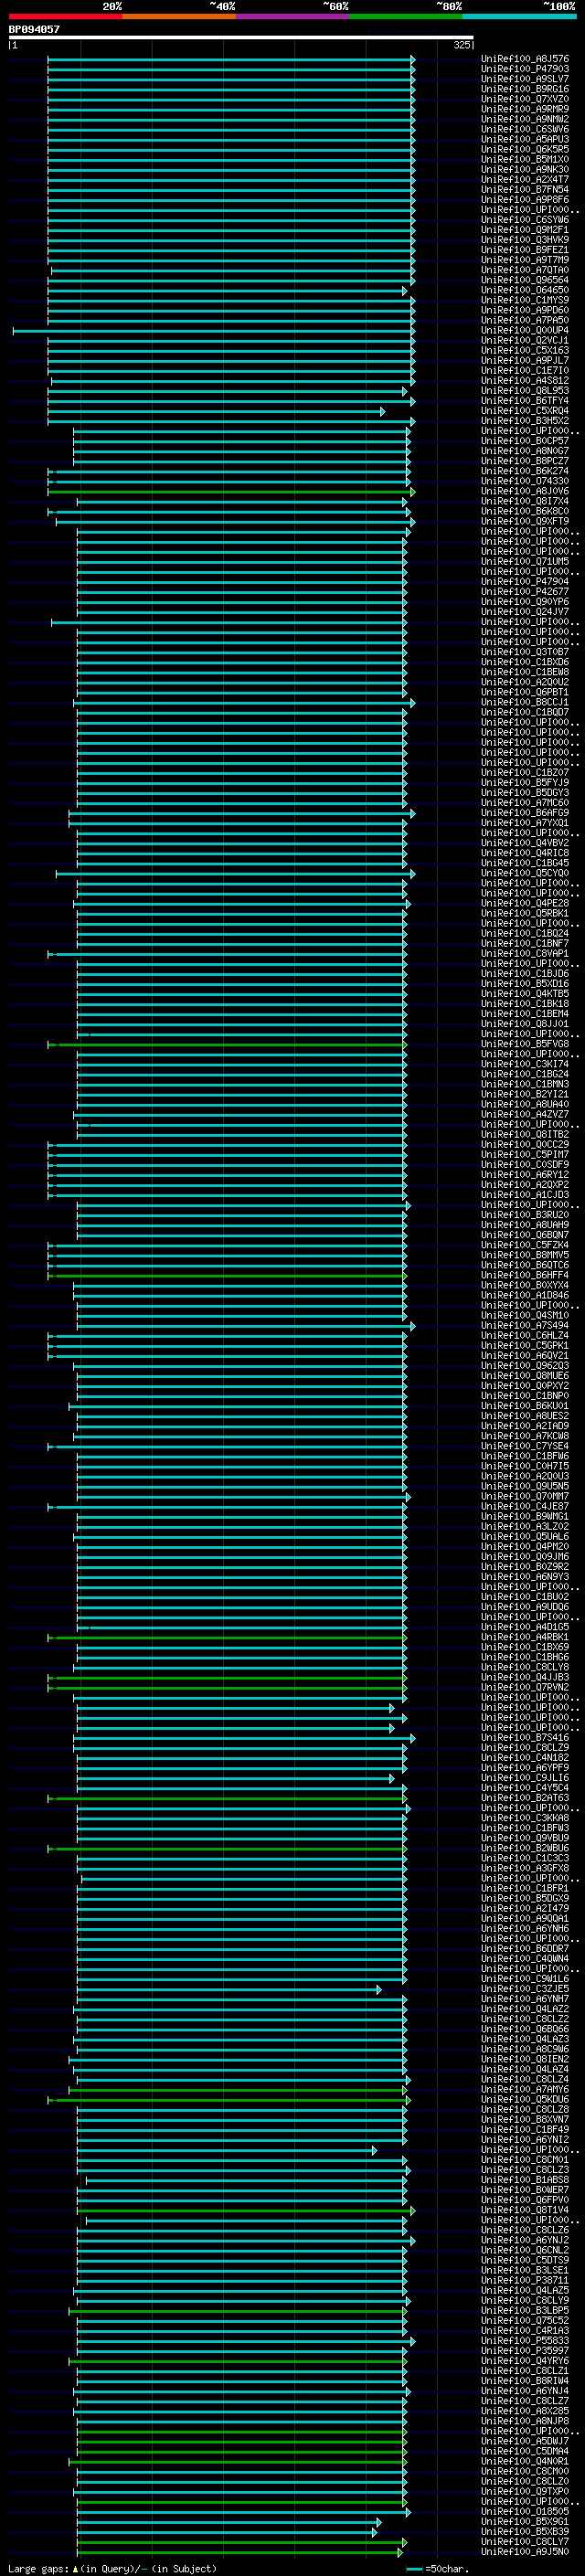This screenshot has width=585, height=2576.
Task: Click the red 20% identity legend segment
Action: [66, 16]
